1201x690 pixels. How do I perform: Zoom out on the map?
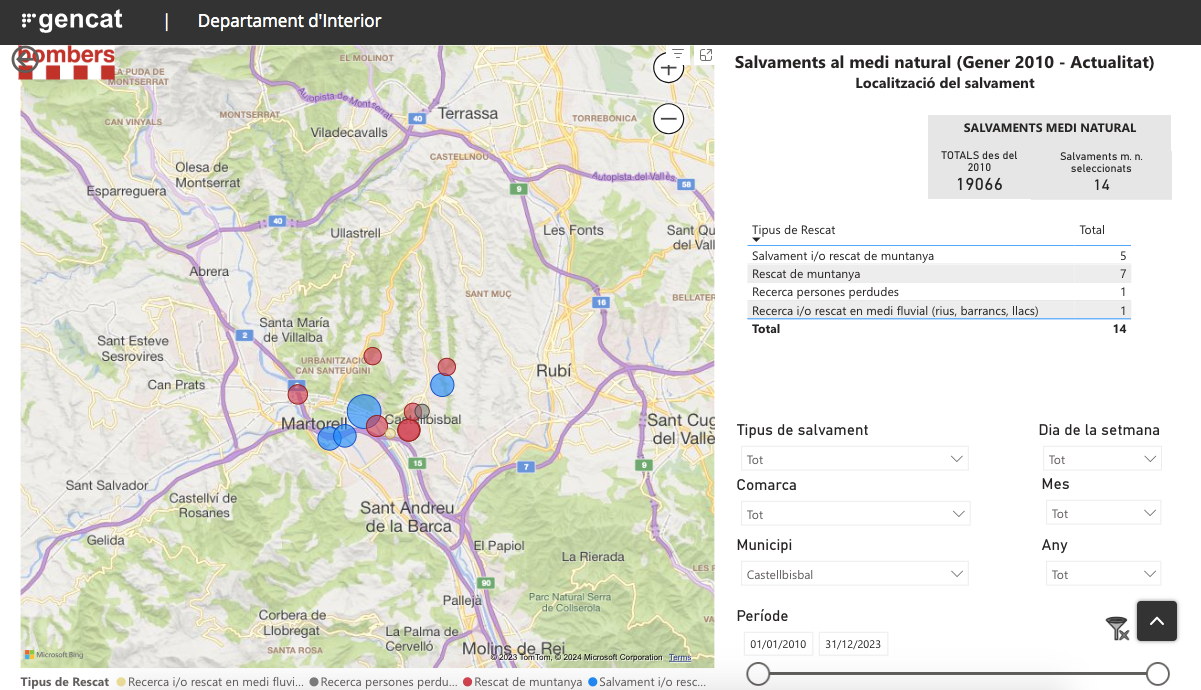668,119
